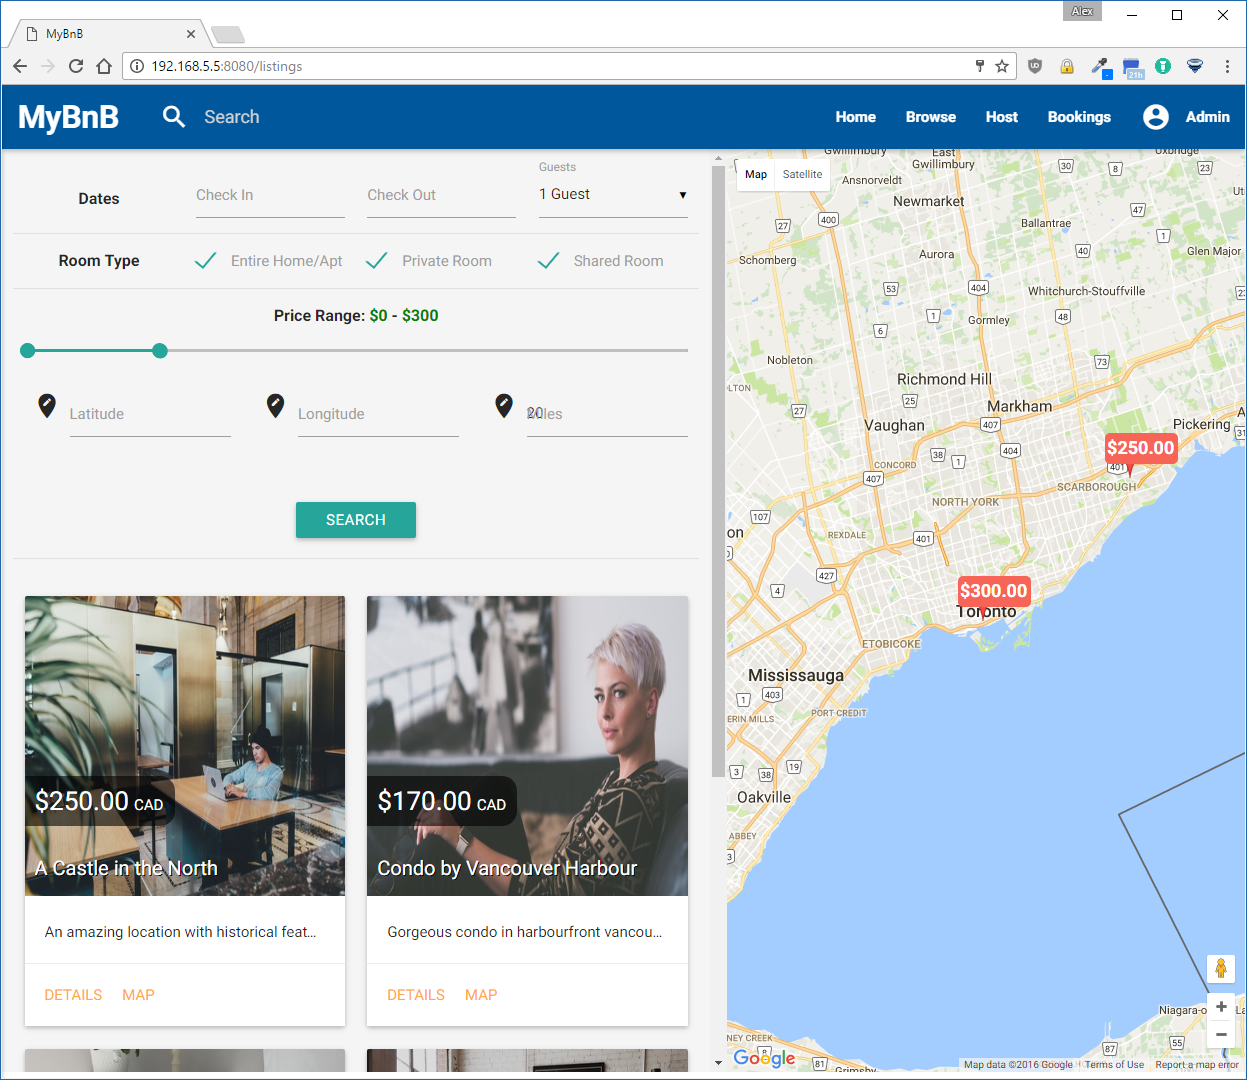Switch map to Satellite view

(x=802, y=174)
